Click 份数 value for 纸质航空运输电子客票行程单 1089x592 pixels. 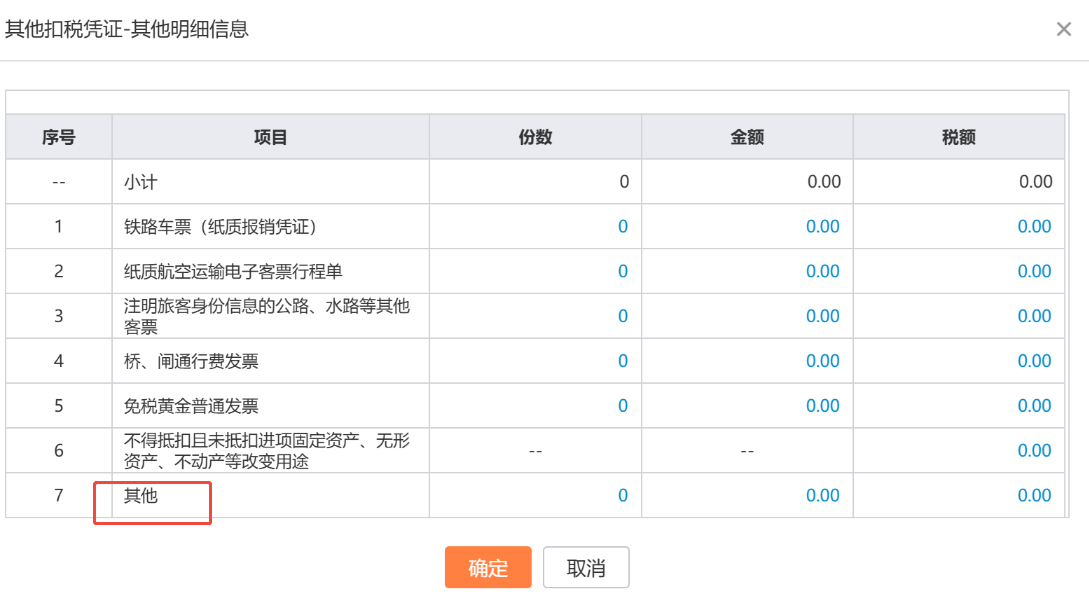click(x=622, y=272)
